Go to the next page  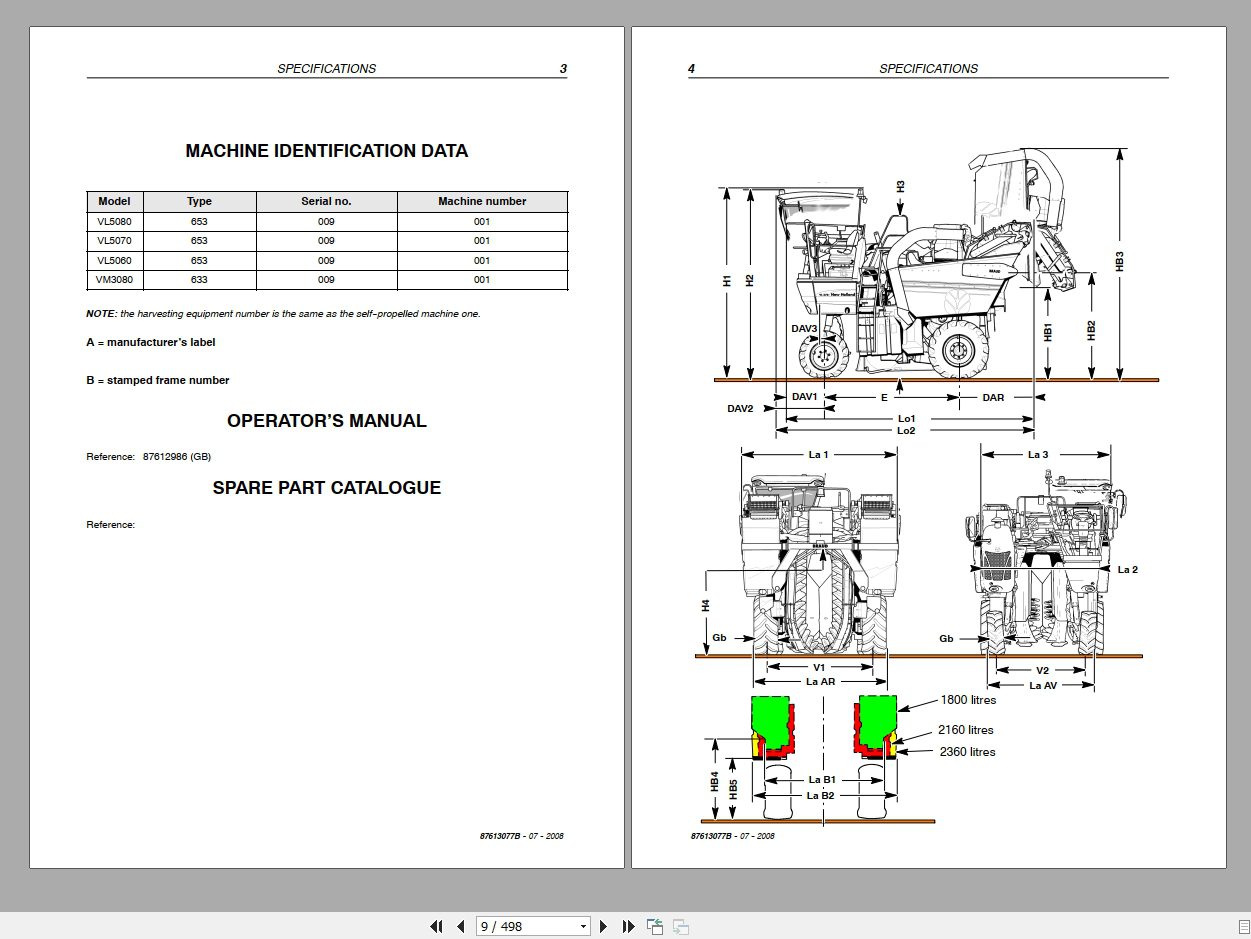(604, 927)
